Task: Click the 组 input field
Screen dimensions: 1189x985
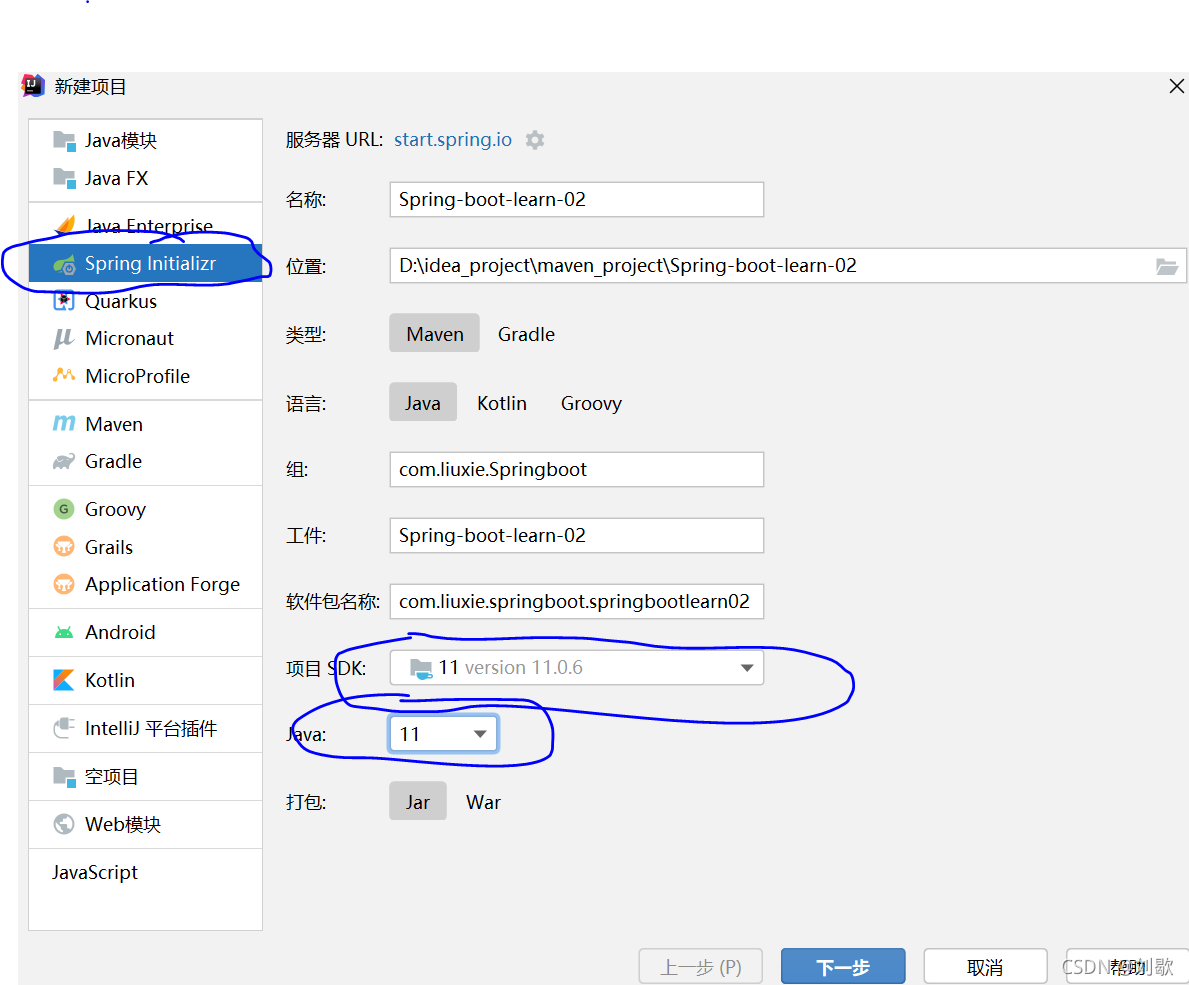Action: tap(576, 469)
